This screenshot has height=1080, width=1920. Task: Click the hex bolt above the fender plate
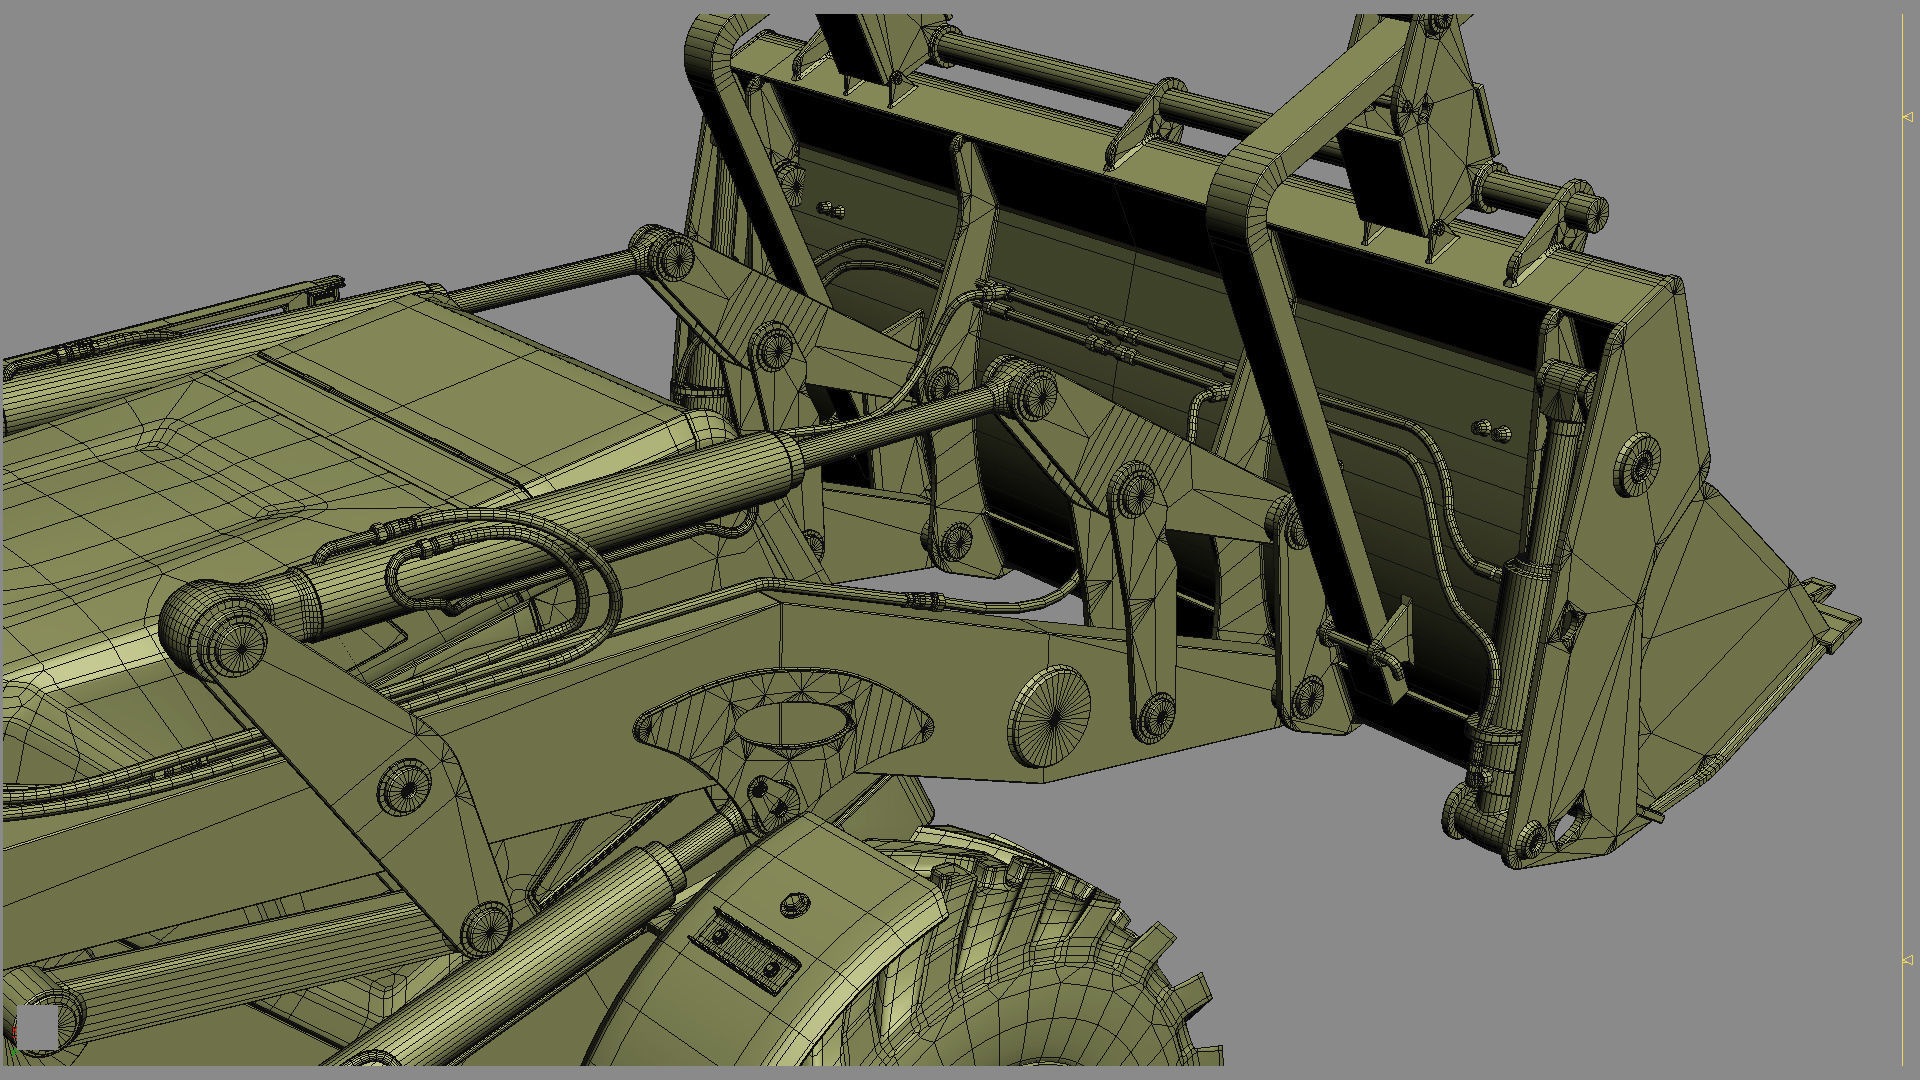(793, 905)
